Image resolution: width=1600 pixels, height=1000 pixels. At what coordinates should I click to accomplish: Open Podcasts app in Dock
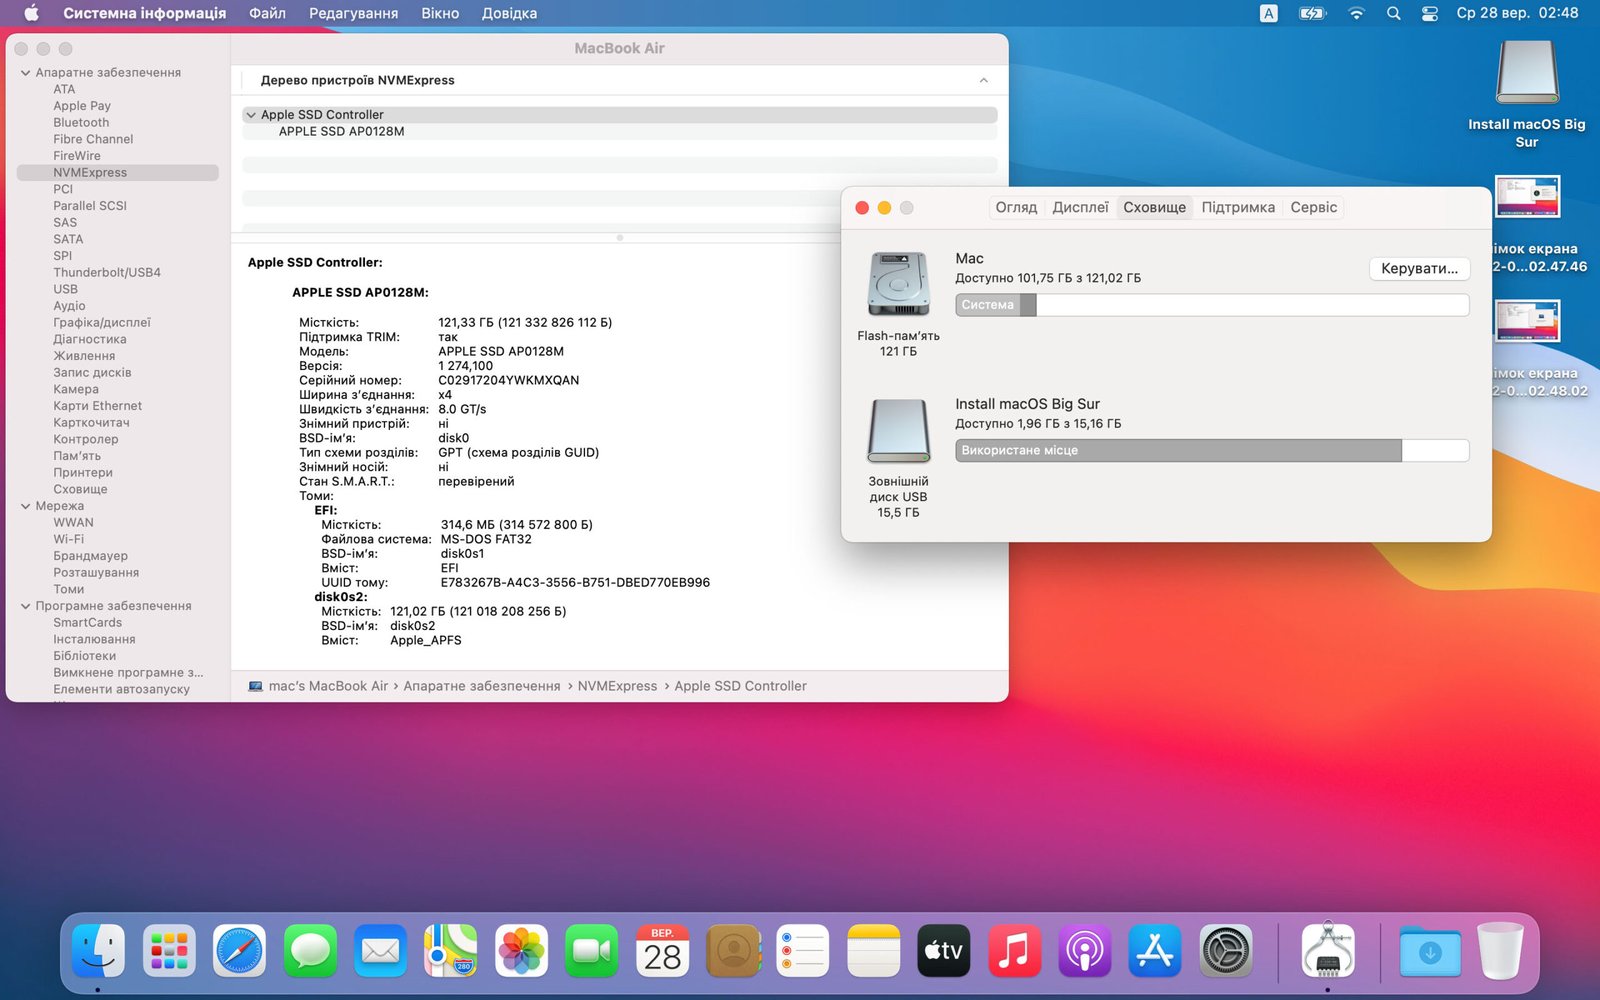tap(1085, 950)
